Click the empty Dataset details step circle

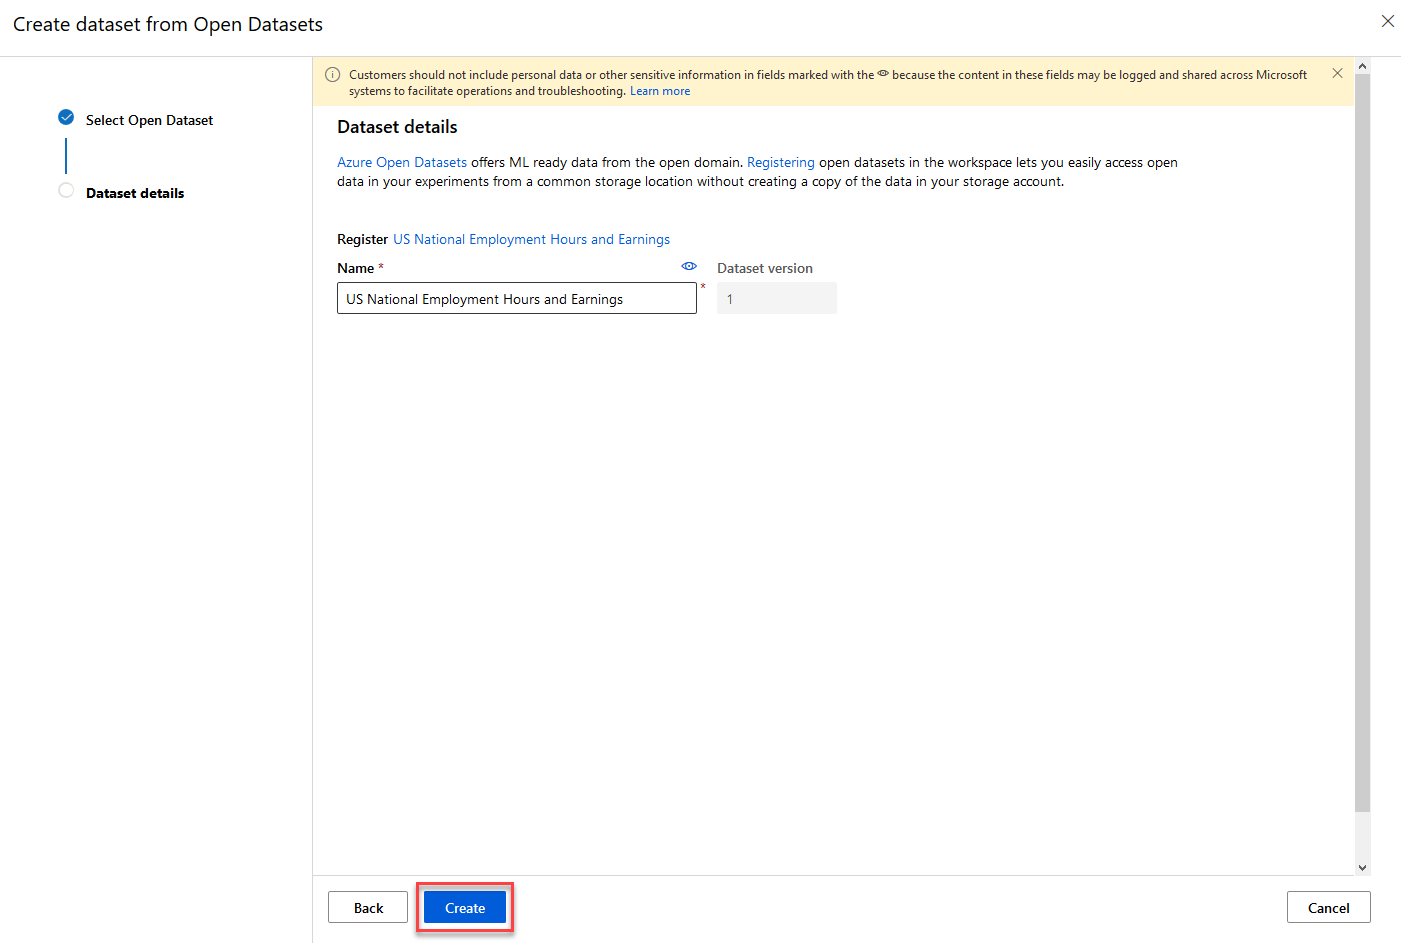pos(66,190)
